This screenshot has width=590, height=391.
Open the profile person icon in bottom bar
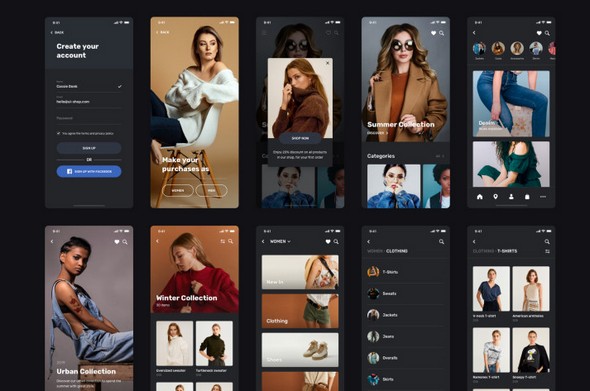click(x=511, y=196)
